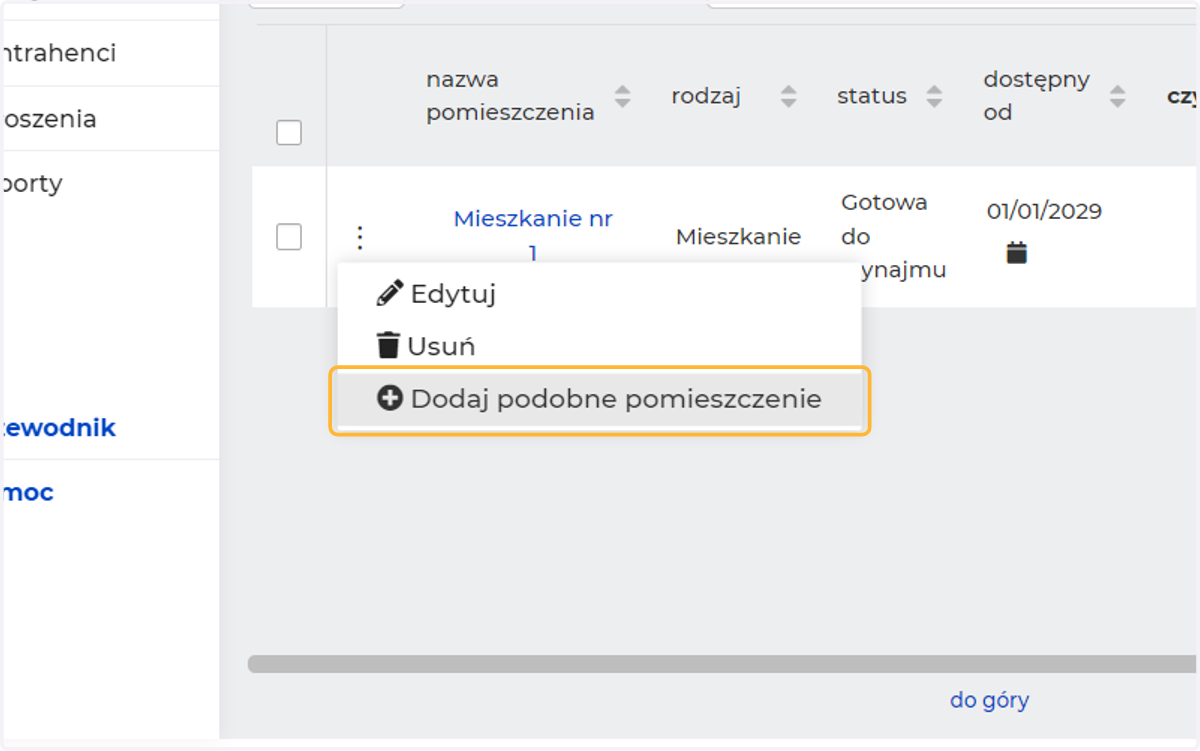Click the trash icon next to Usuń

388,346
